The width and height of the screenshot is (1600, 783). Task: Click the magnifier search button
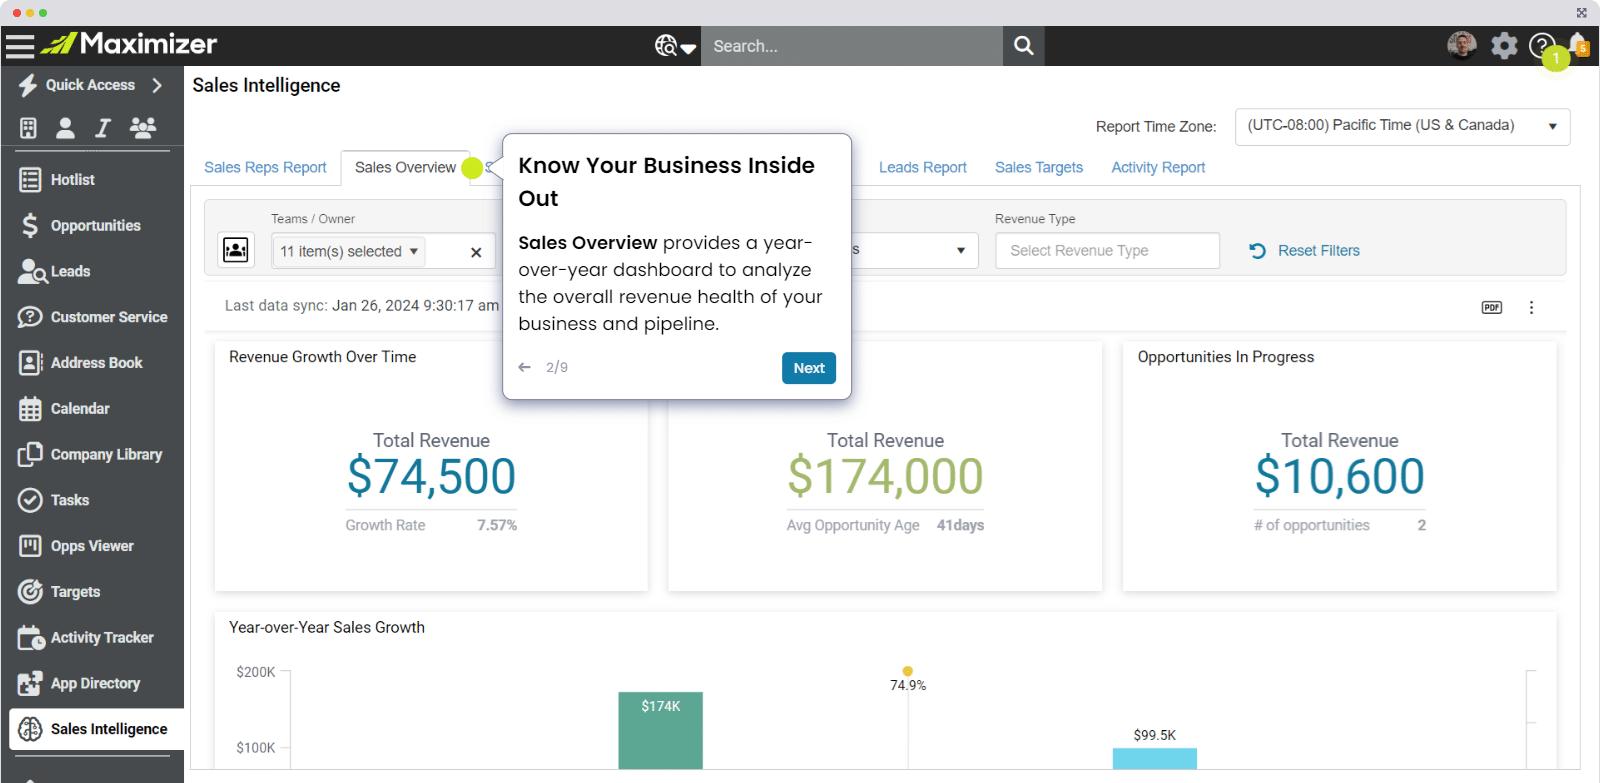click(1023, 46)
